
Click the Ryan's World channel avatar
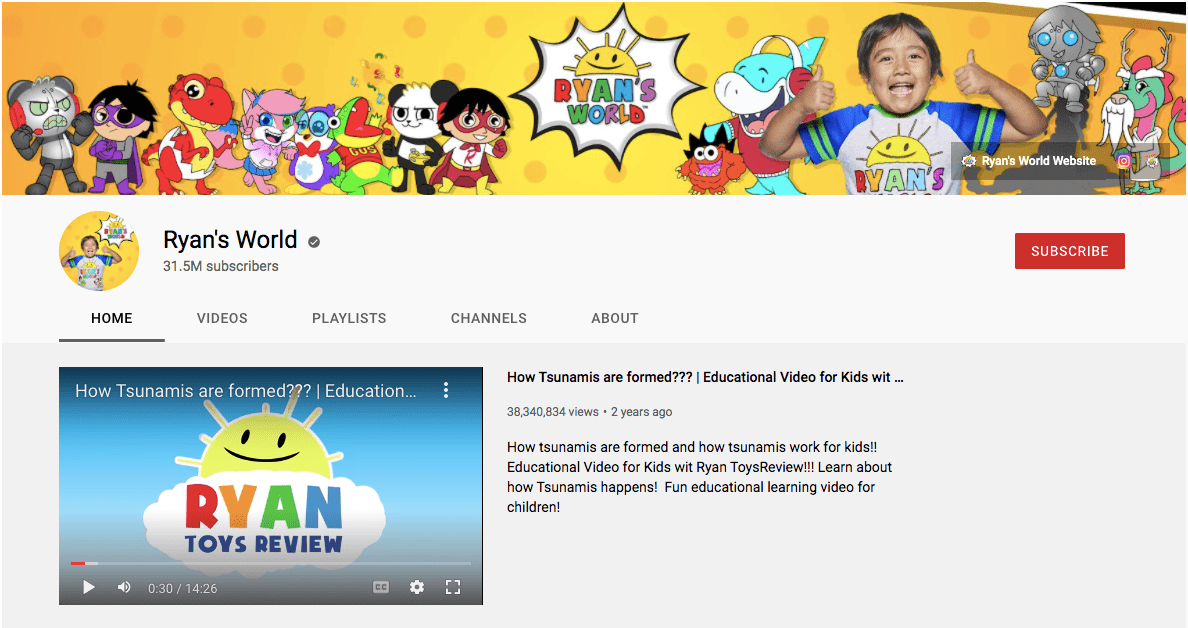(99, 251)
